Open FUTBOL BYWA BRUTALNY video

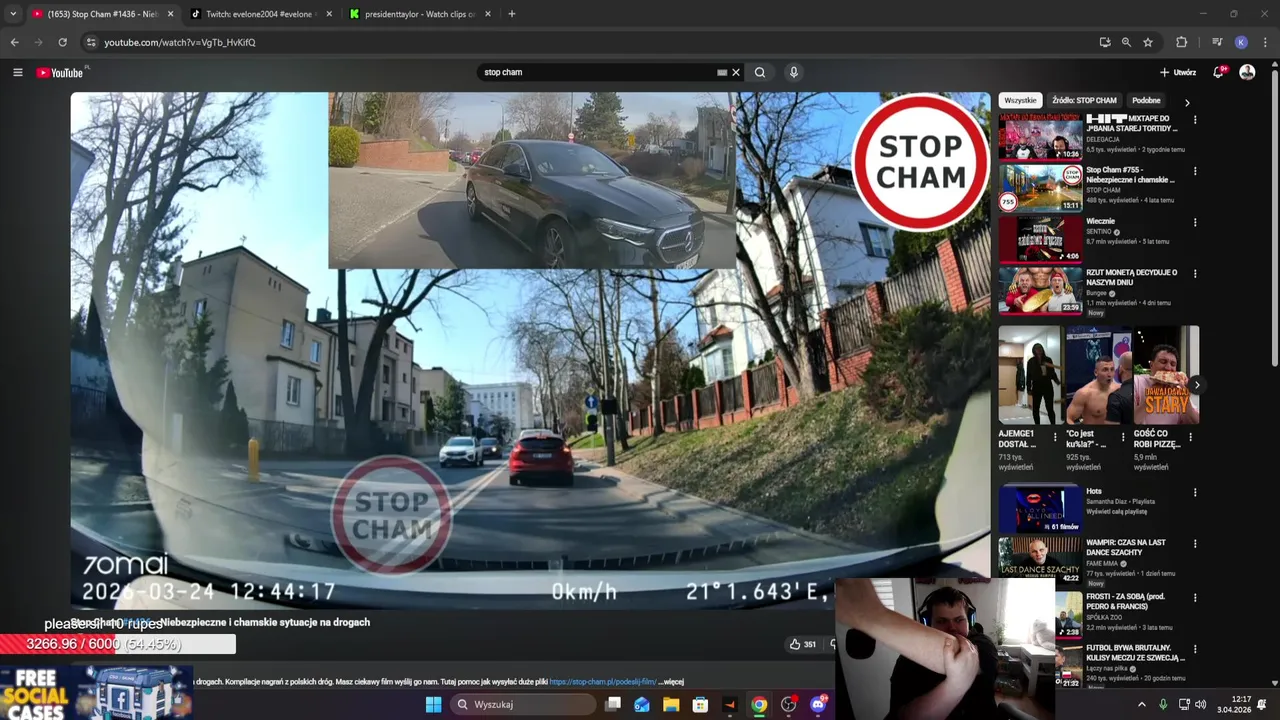[1135, 653]
